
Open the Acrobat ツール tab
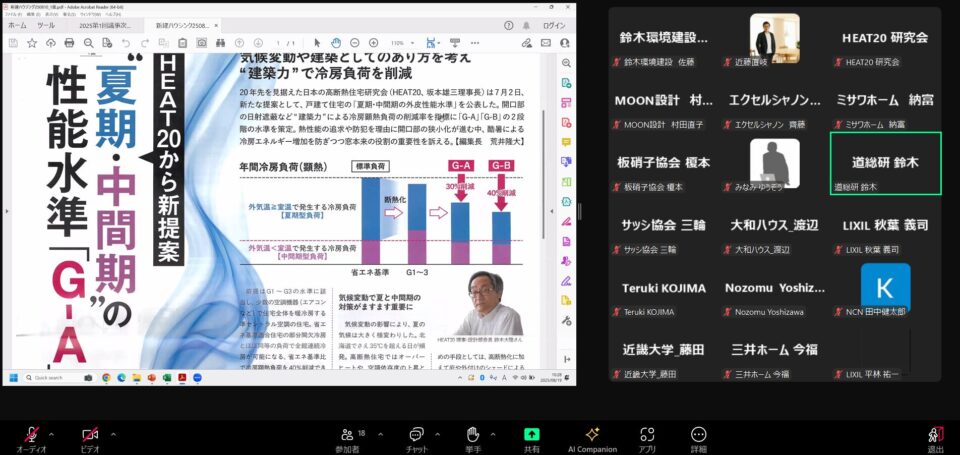pos(46,24)
